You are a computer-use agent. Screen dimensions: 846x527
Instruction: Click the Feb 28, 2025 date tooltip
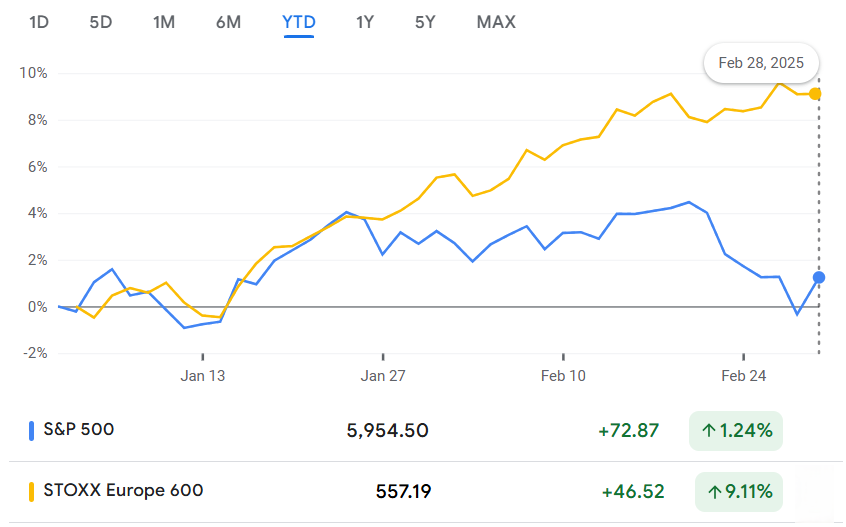(x=761, y=62)
